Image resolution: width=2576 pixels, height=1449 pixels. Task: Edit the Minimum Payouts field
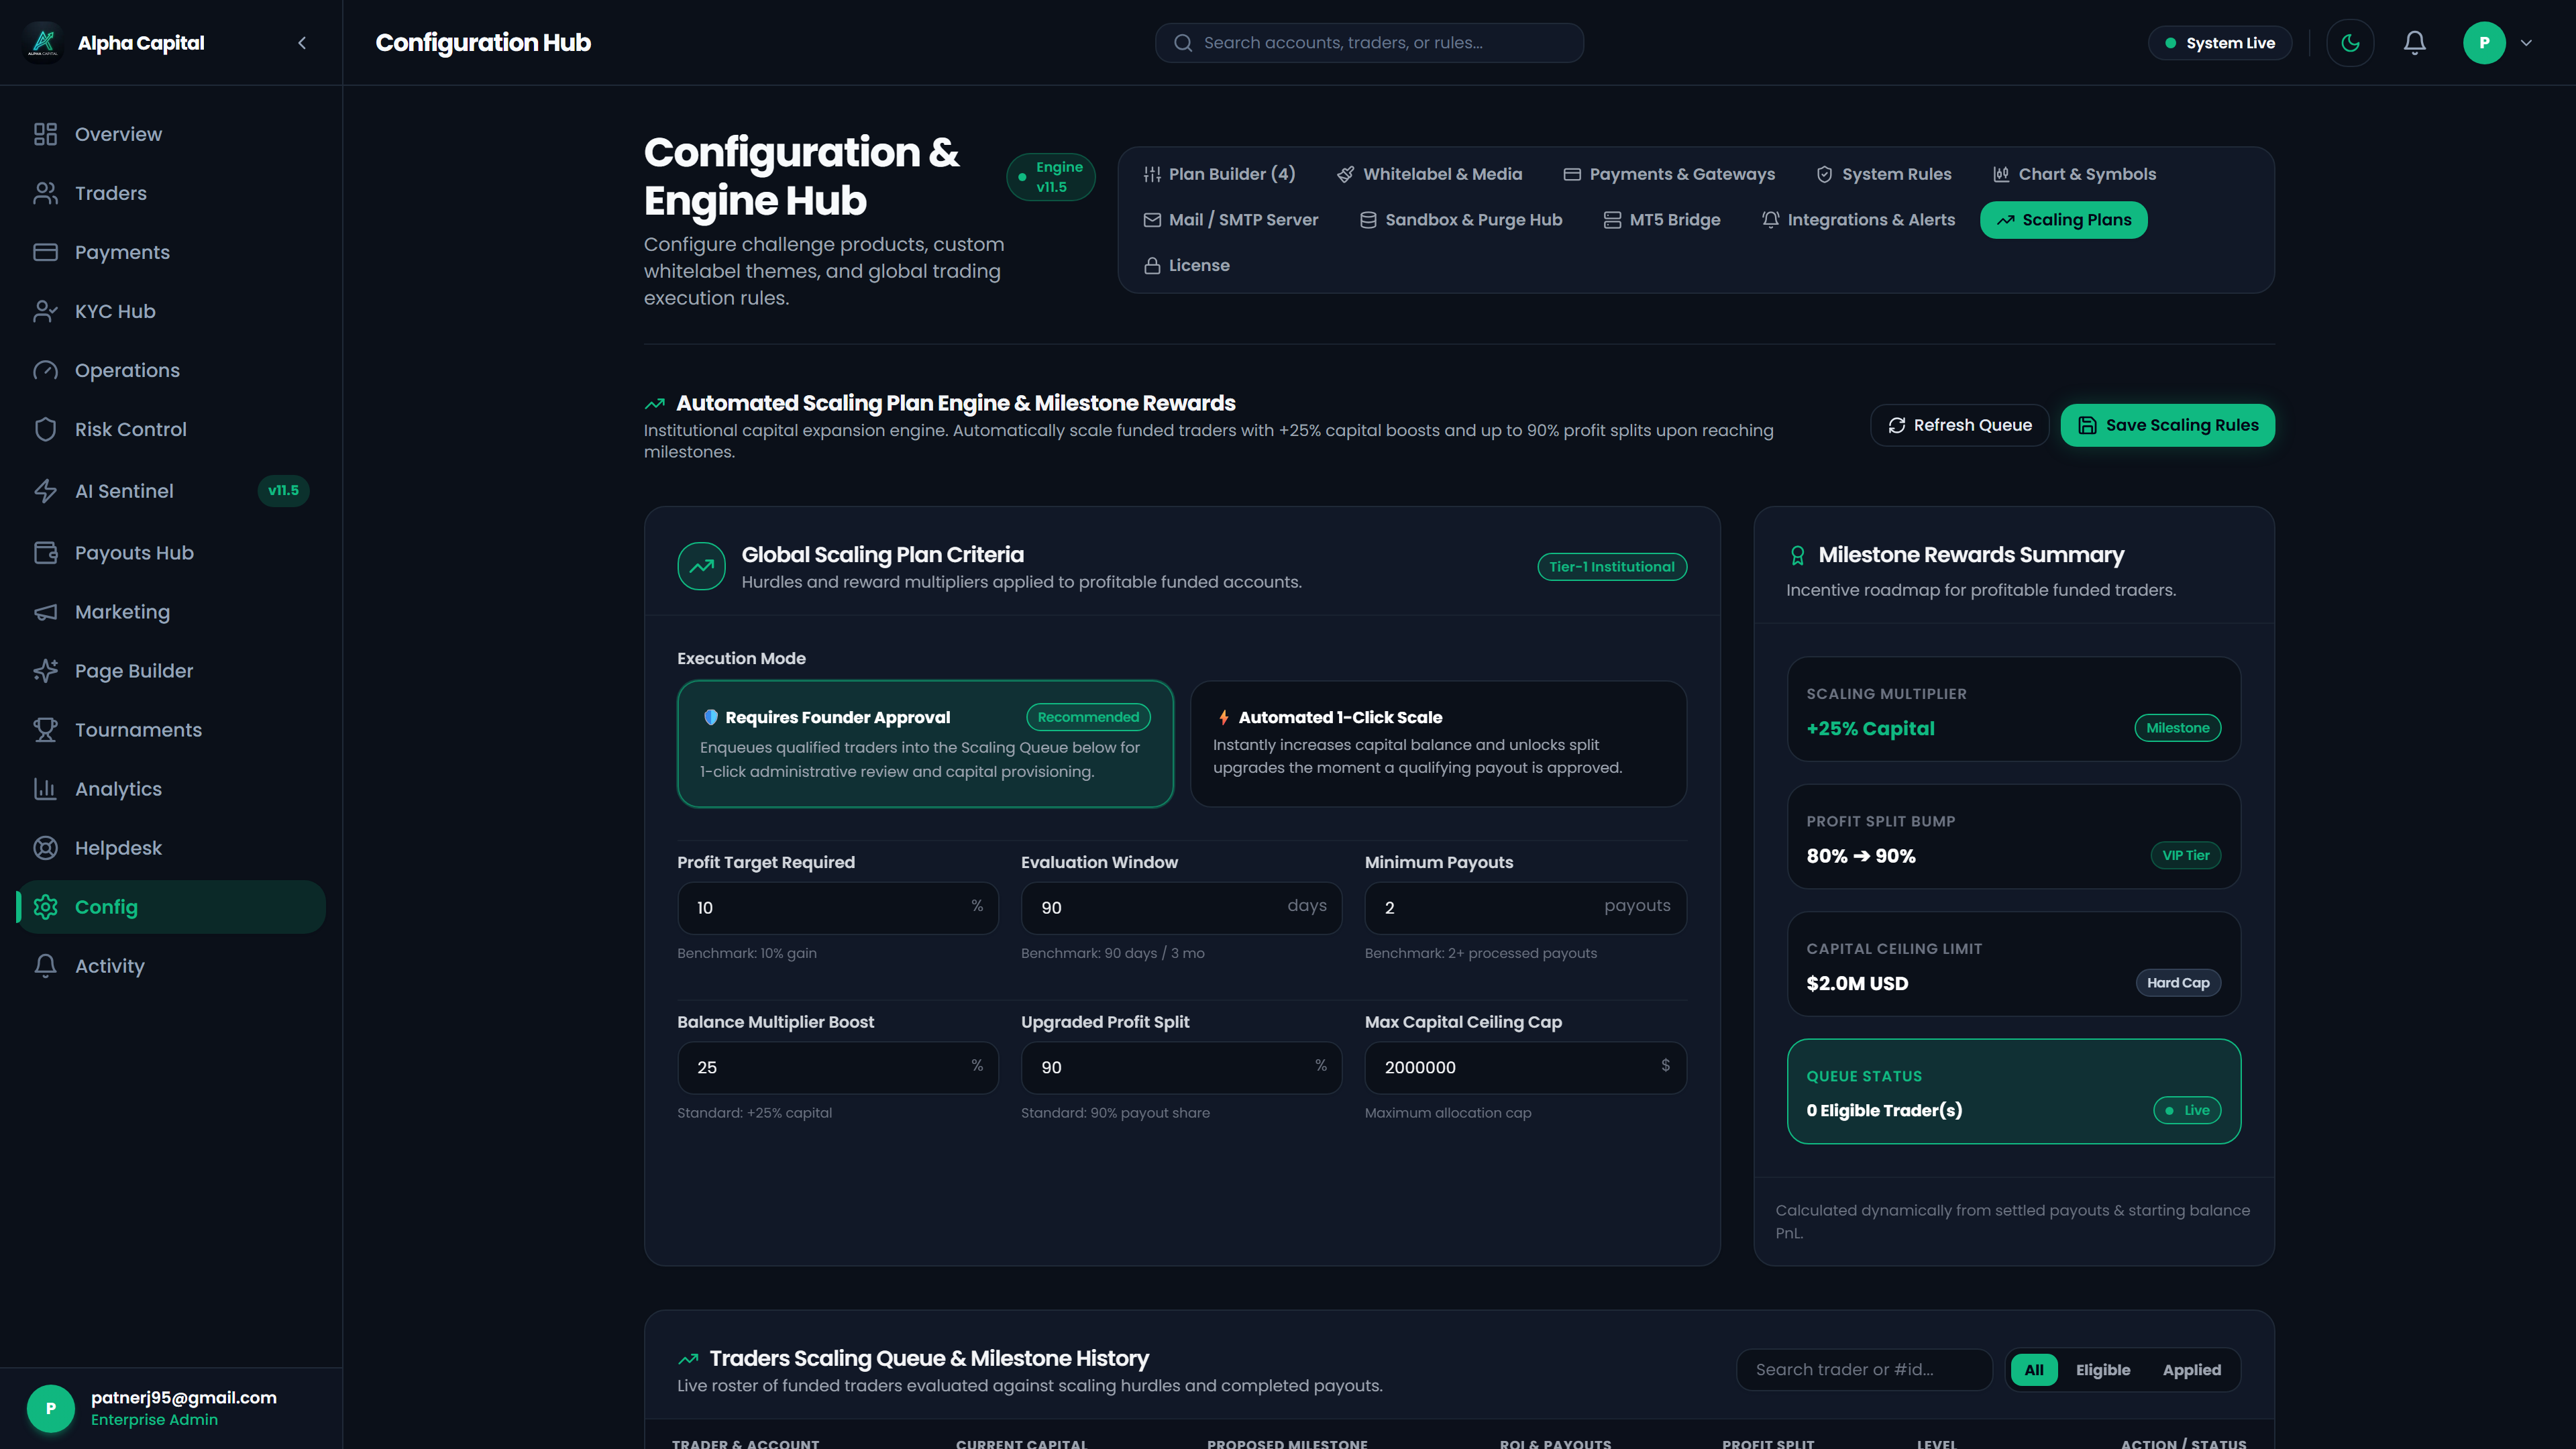pyautogui.click(x=1525, y=908)
